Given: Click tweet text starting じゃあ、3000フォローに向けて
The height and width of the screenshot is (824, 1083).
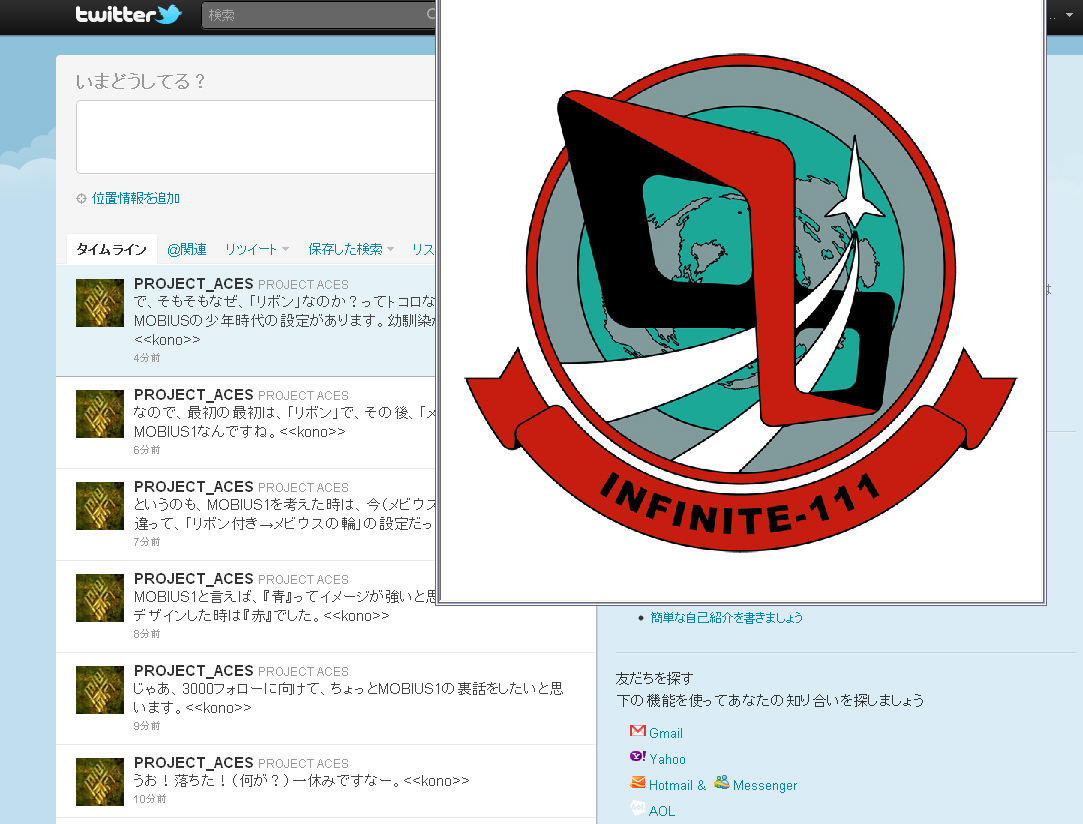Looking at the screenshot, I should point(348,698).
